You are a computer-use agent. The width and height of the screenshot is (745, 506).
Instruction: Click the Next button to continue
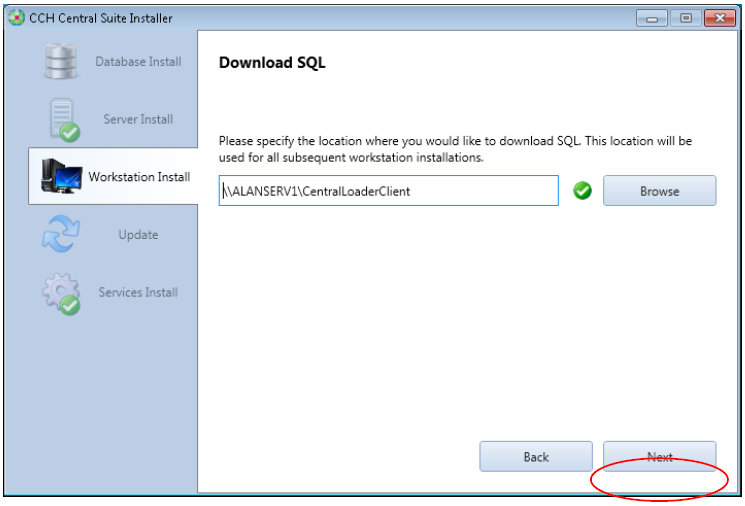coord(659,457)
